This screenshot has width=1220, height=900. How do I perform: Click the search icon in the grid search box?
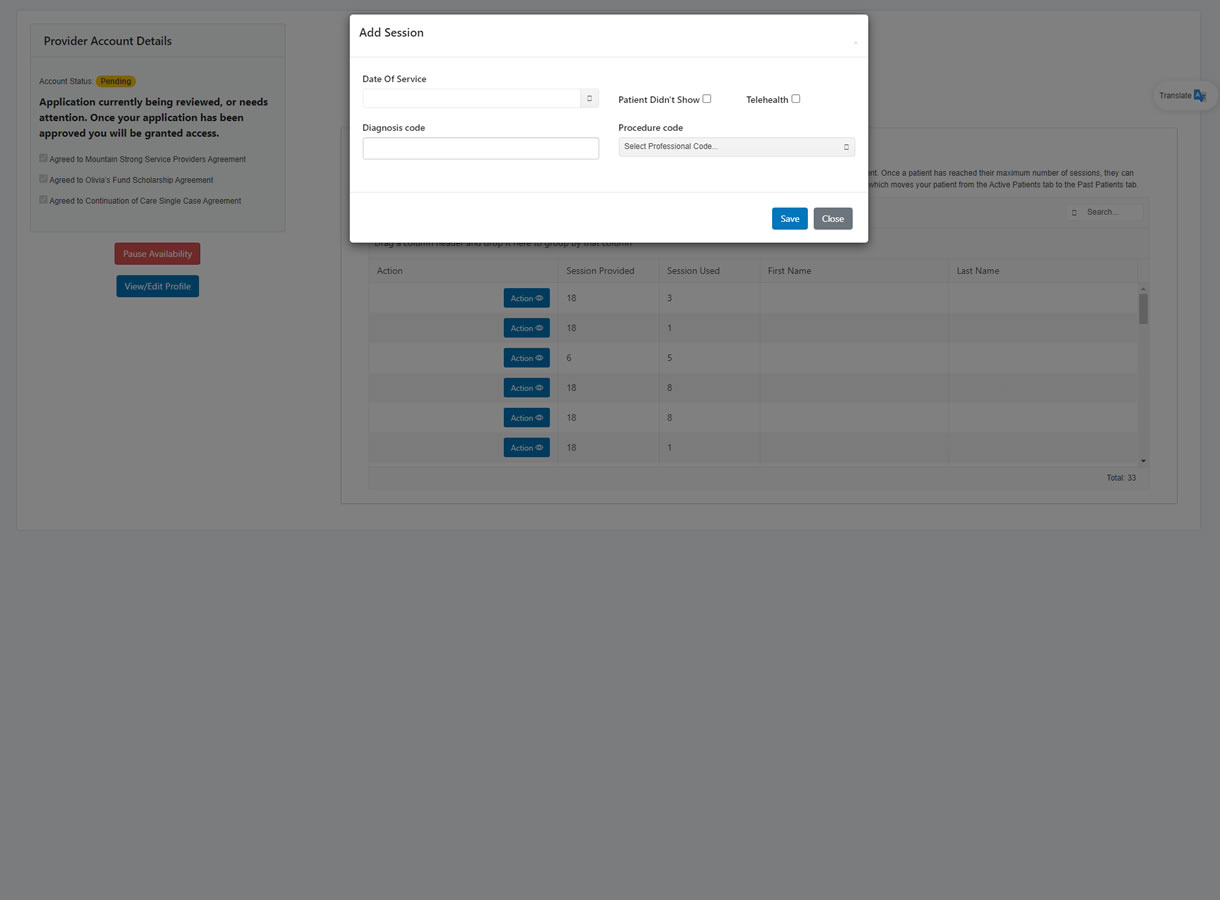[x=1074, y=213]
